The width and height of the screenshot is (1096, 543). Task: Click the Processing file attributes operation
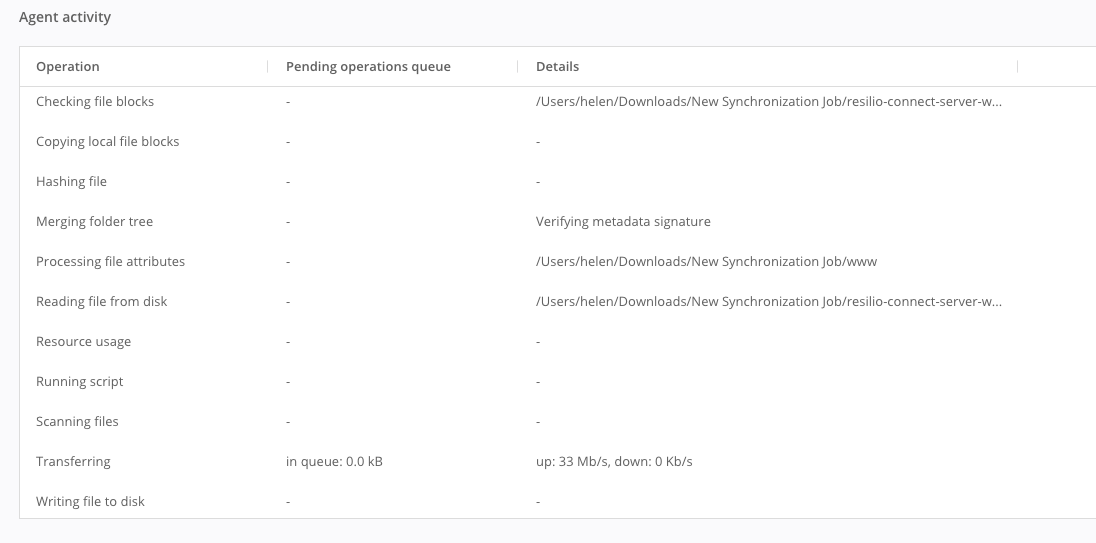[110, 262]
